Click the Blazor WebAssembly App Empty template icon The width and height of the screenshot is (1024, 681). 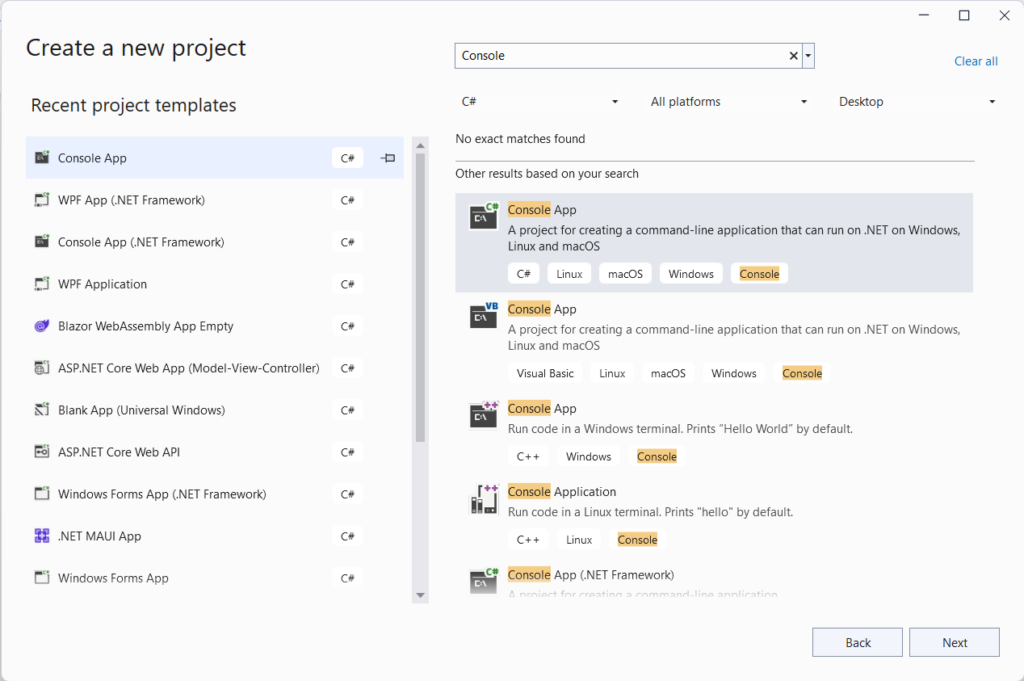pos(41,326)
